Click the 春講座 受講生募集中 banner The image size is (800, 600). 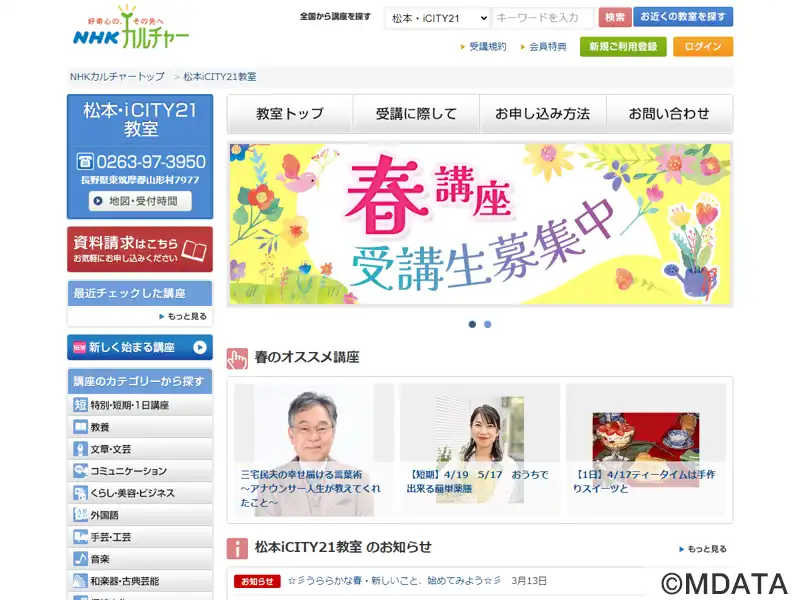[480, 224]
